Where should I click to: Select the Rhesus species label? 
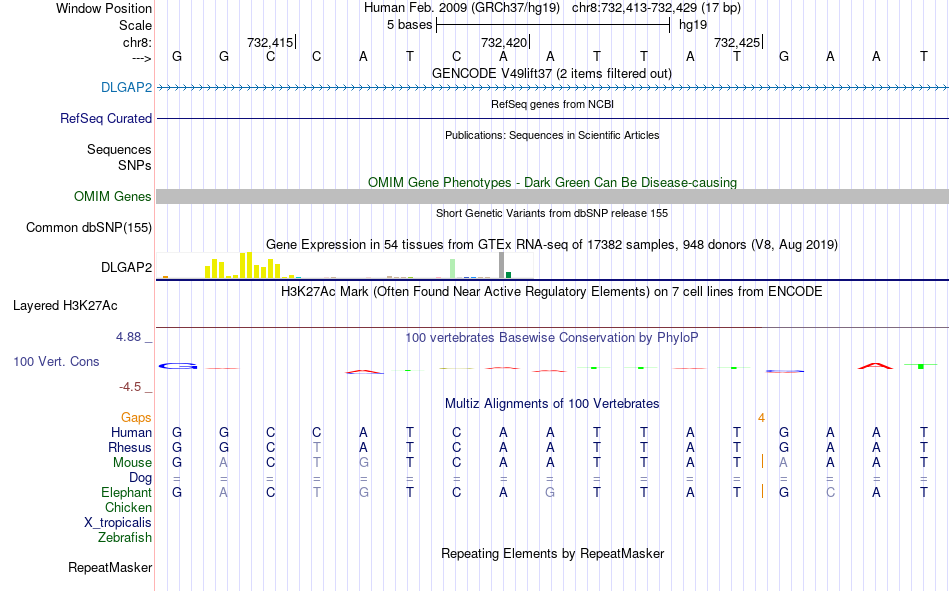129,447
